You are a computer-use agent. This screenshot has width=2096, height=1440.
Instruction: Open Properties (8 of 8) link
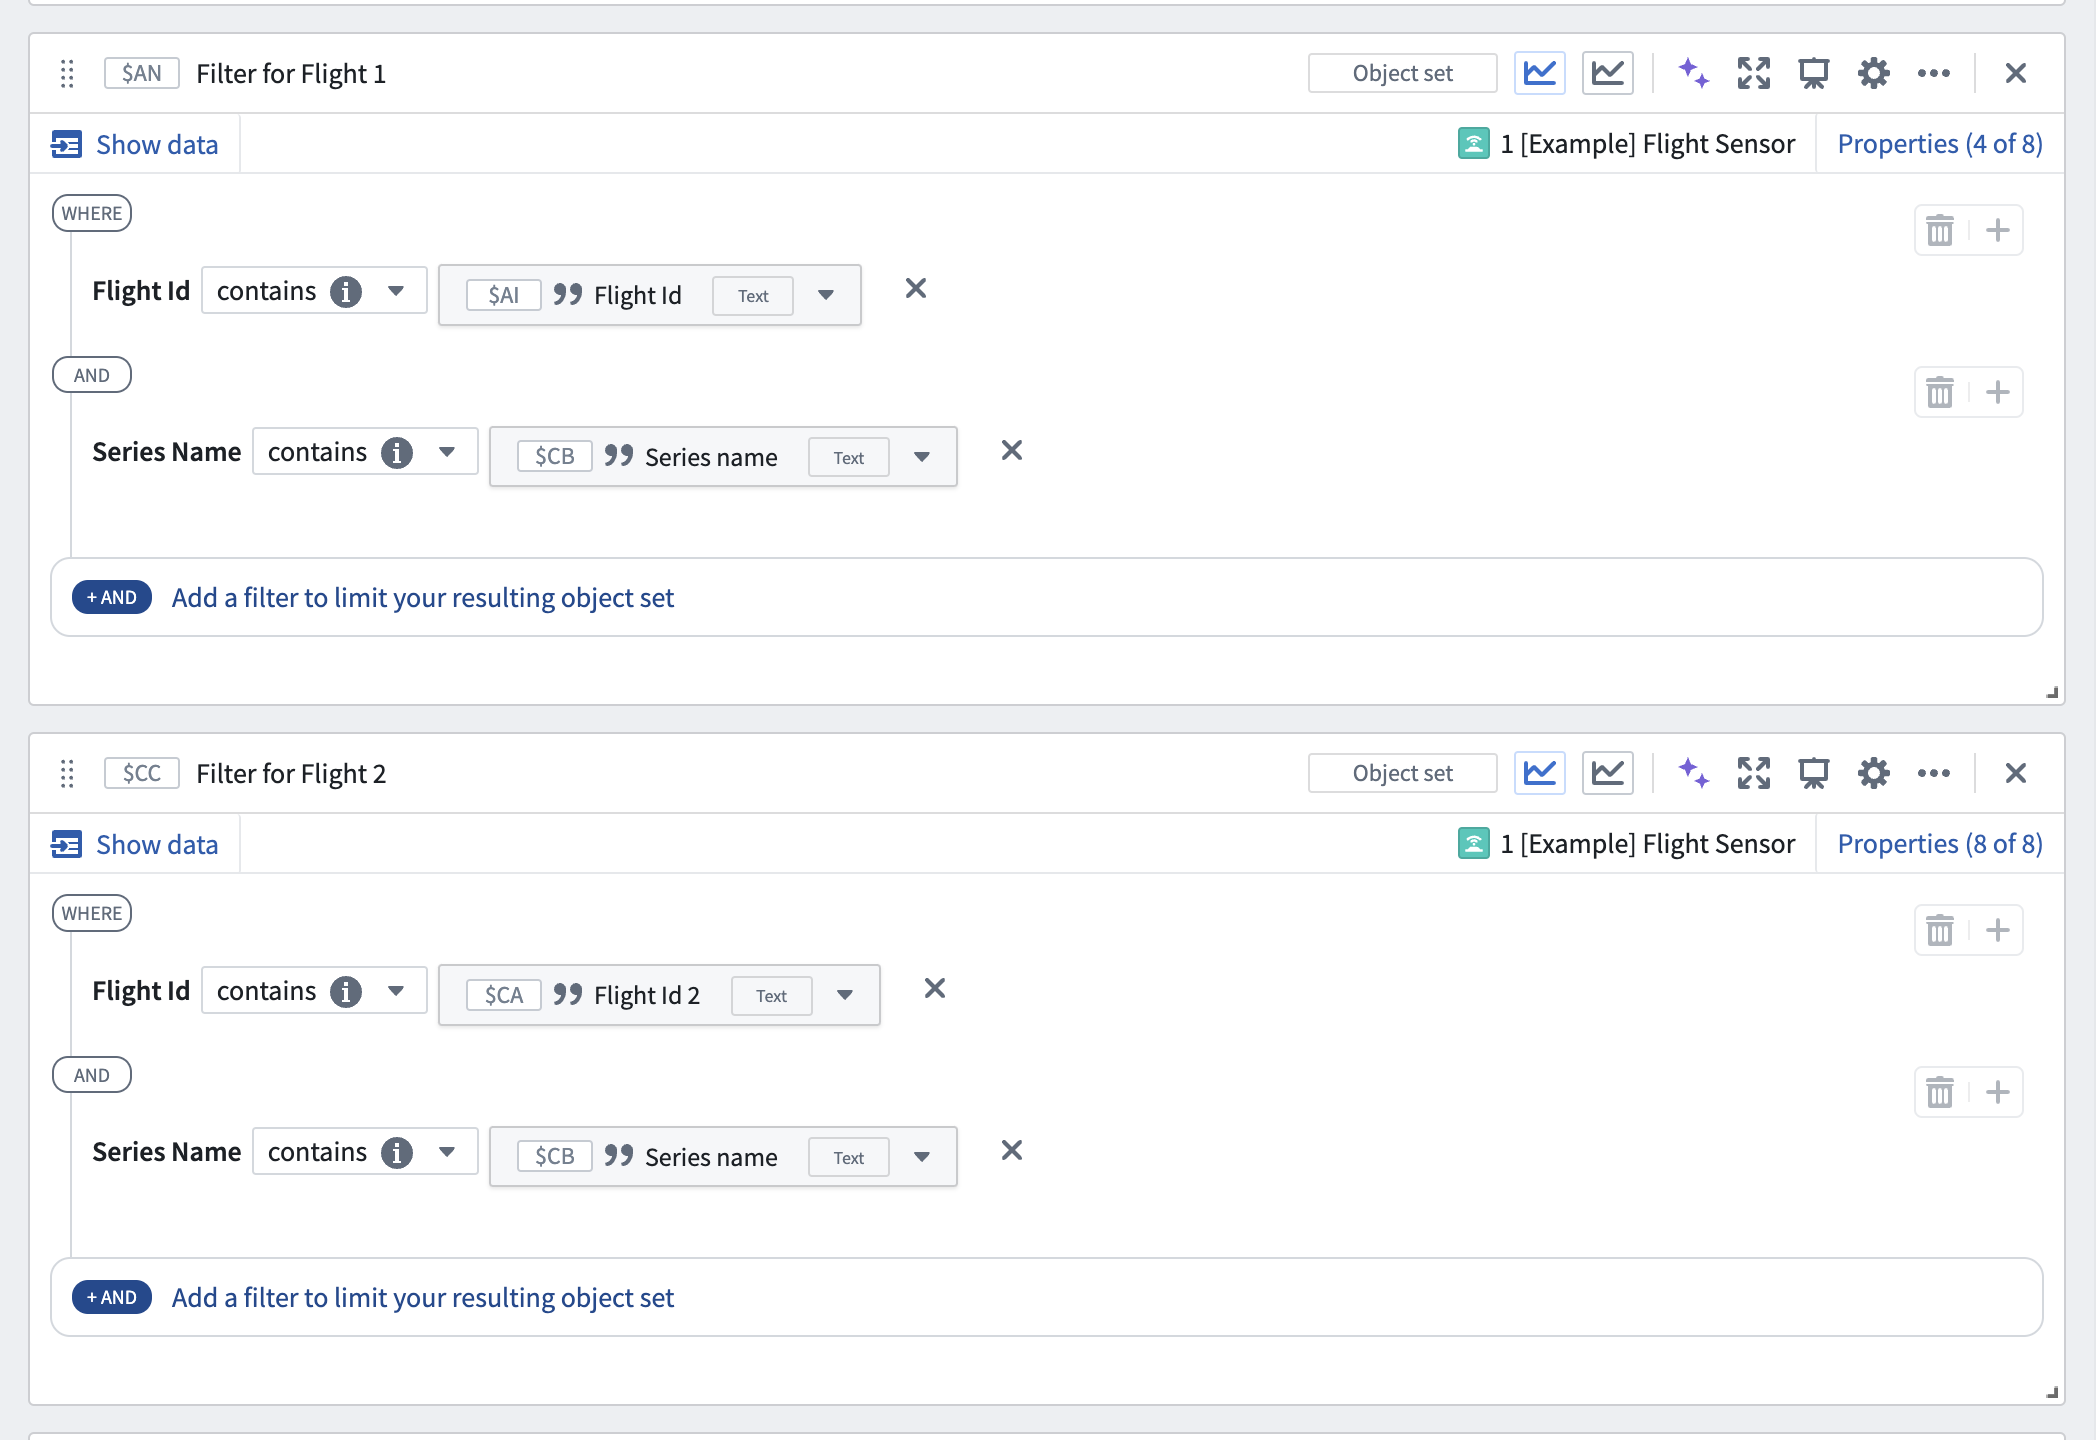tap(1940, 844)
